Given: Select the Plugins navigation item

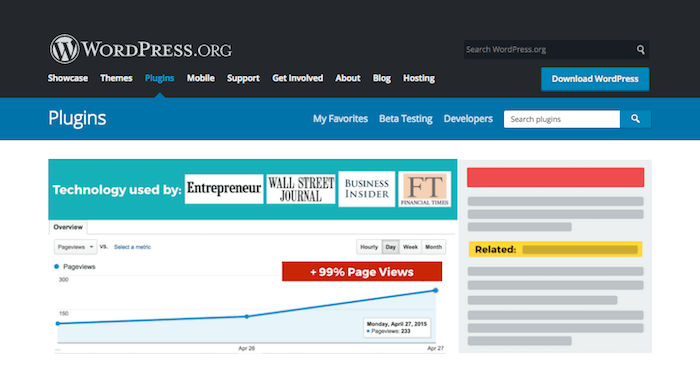Looking at the screenshot, I should 159,78.
